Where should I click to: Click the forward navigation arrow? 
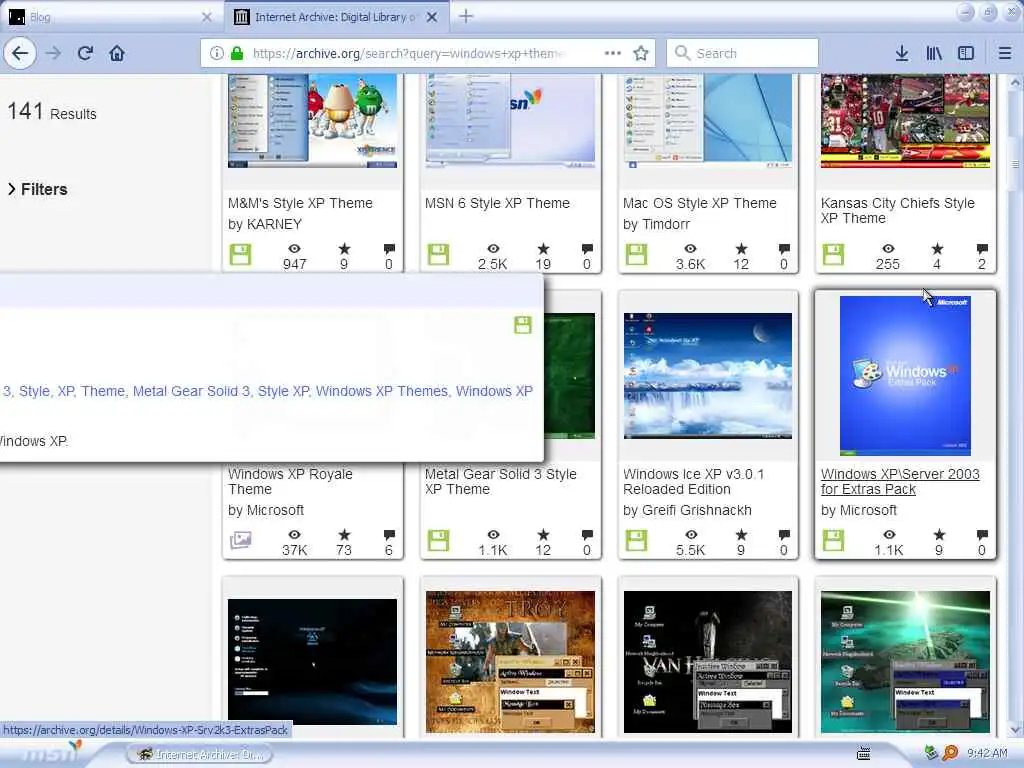tap(54, 53)
